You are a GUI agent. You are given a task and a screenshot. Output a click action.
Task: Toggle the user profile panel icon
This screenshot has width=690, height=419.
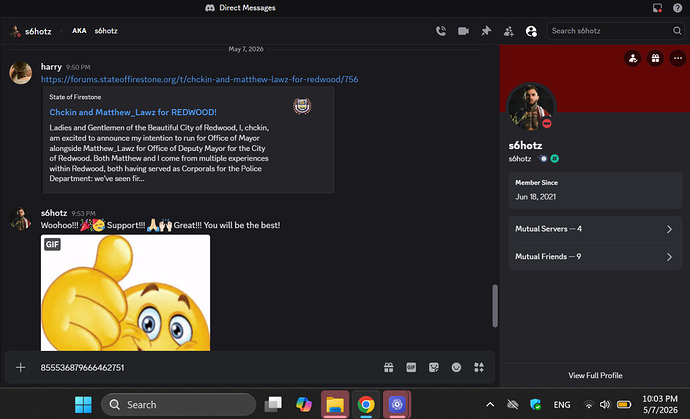(x=531, y=31)
